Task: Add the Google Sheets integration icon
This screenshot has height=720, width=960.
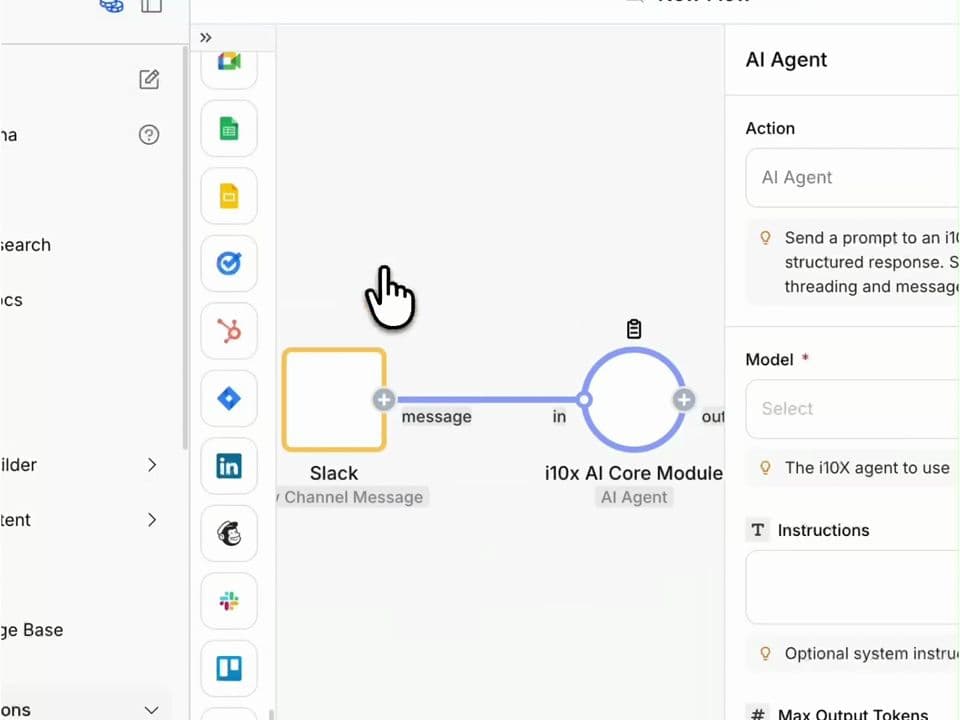Action: [229, 129]
